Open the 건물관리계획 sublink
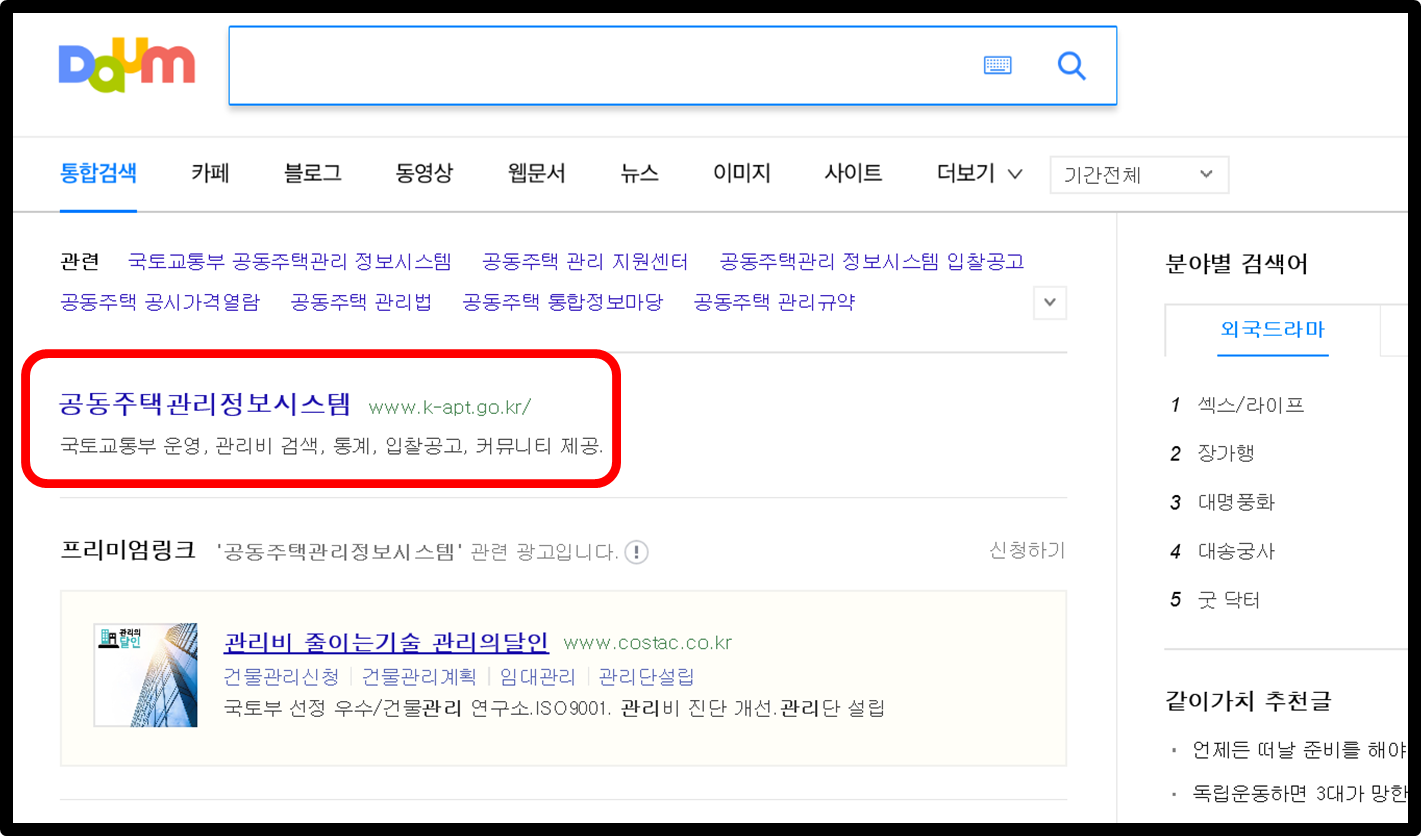 (x=419, y=677)
